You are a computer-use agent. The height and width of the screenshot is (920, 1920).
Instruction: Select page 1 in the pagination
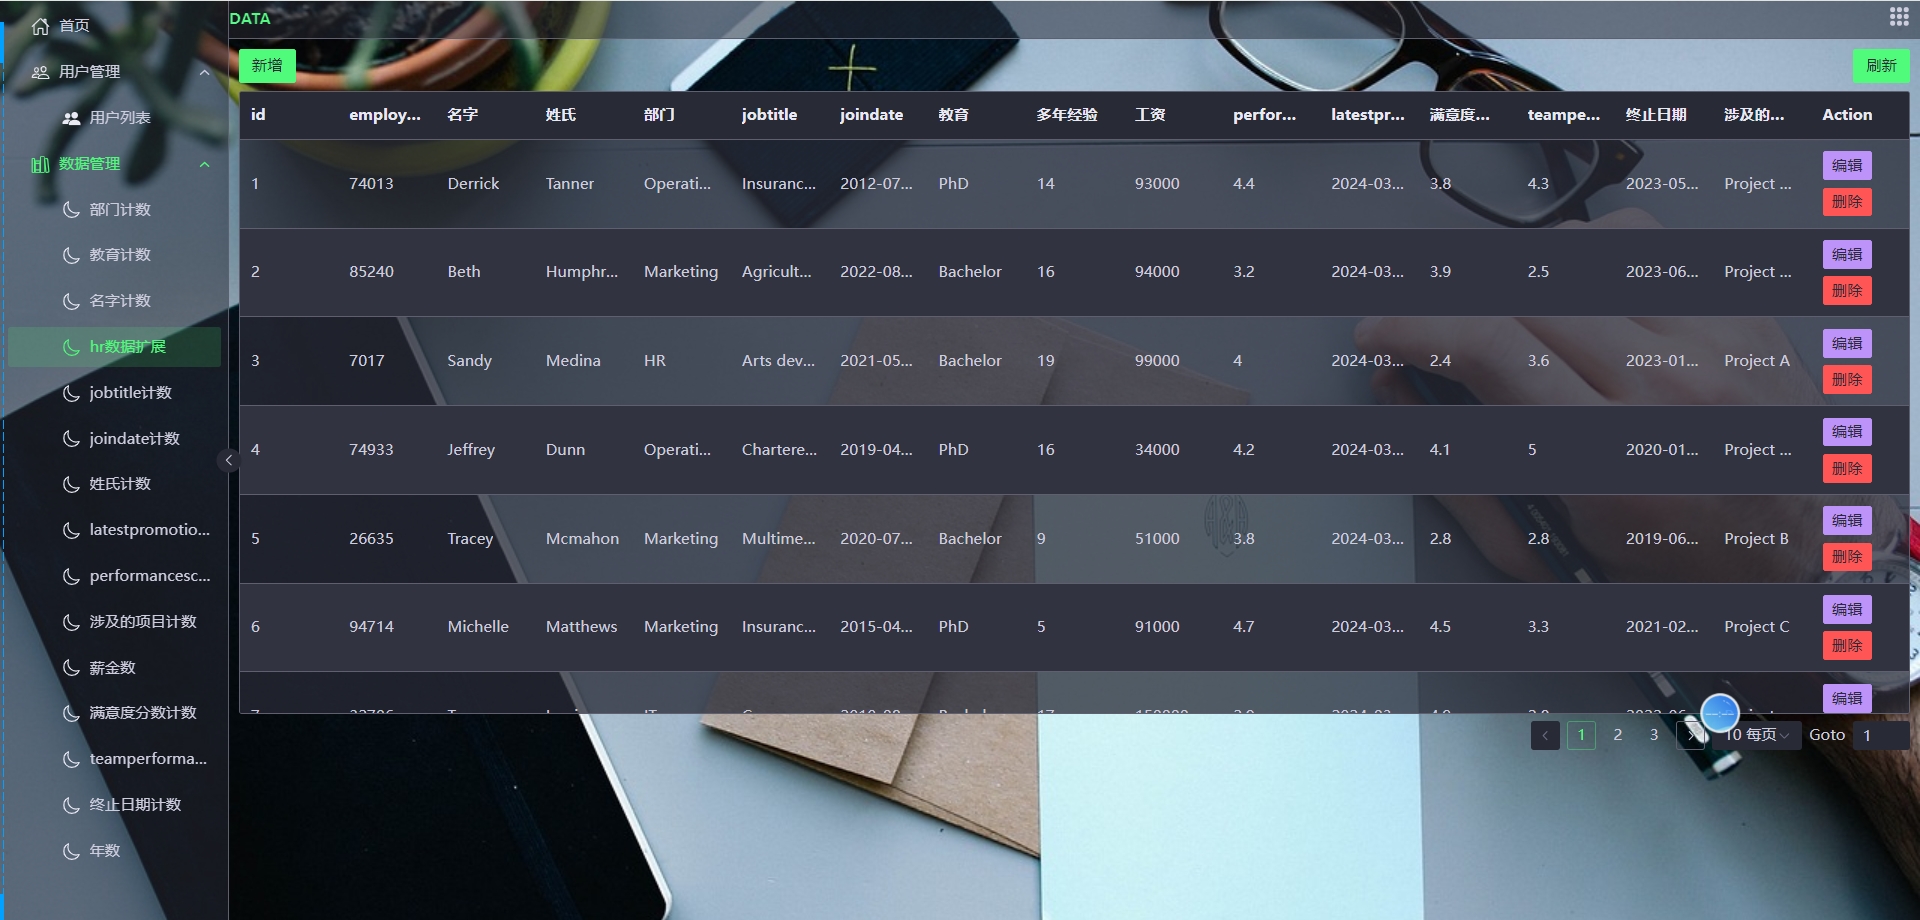(x=1581, y=735)
